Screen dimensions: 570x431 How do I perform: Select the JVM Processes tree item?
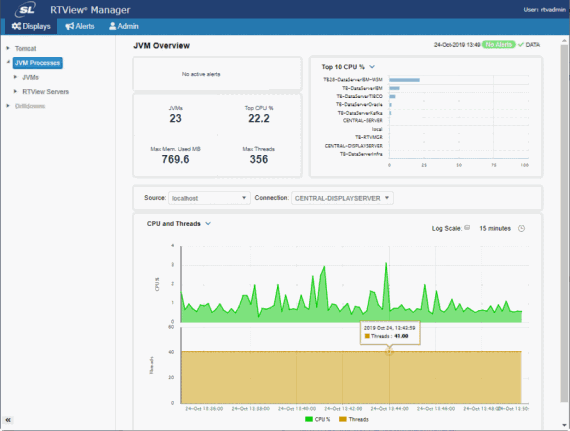(x=37, y=63)
